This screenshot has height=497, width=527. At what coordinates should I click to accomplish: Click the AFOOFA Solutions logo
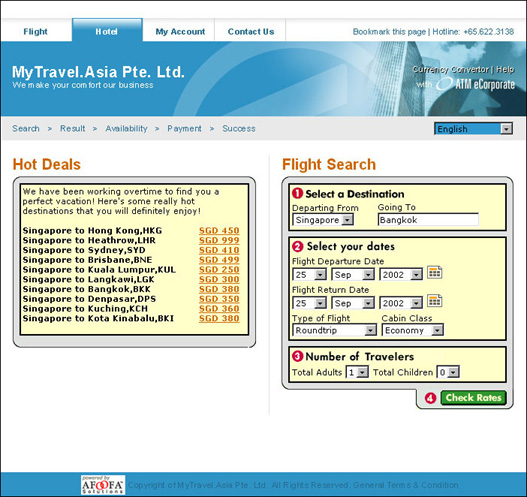point(103,485)
